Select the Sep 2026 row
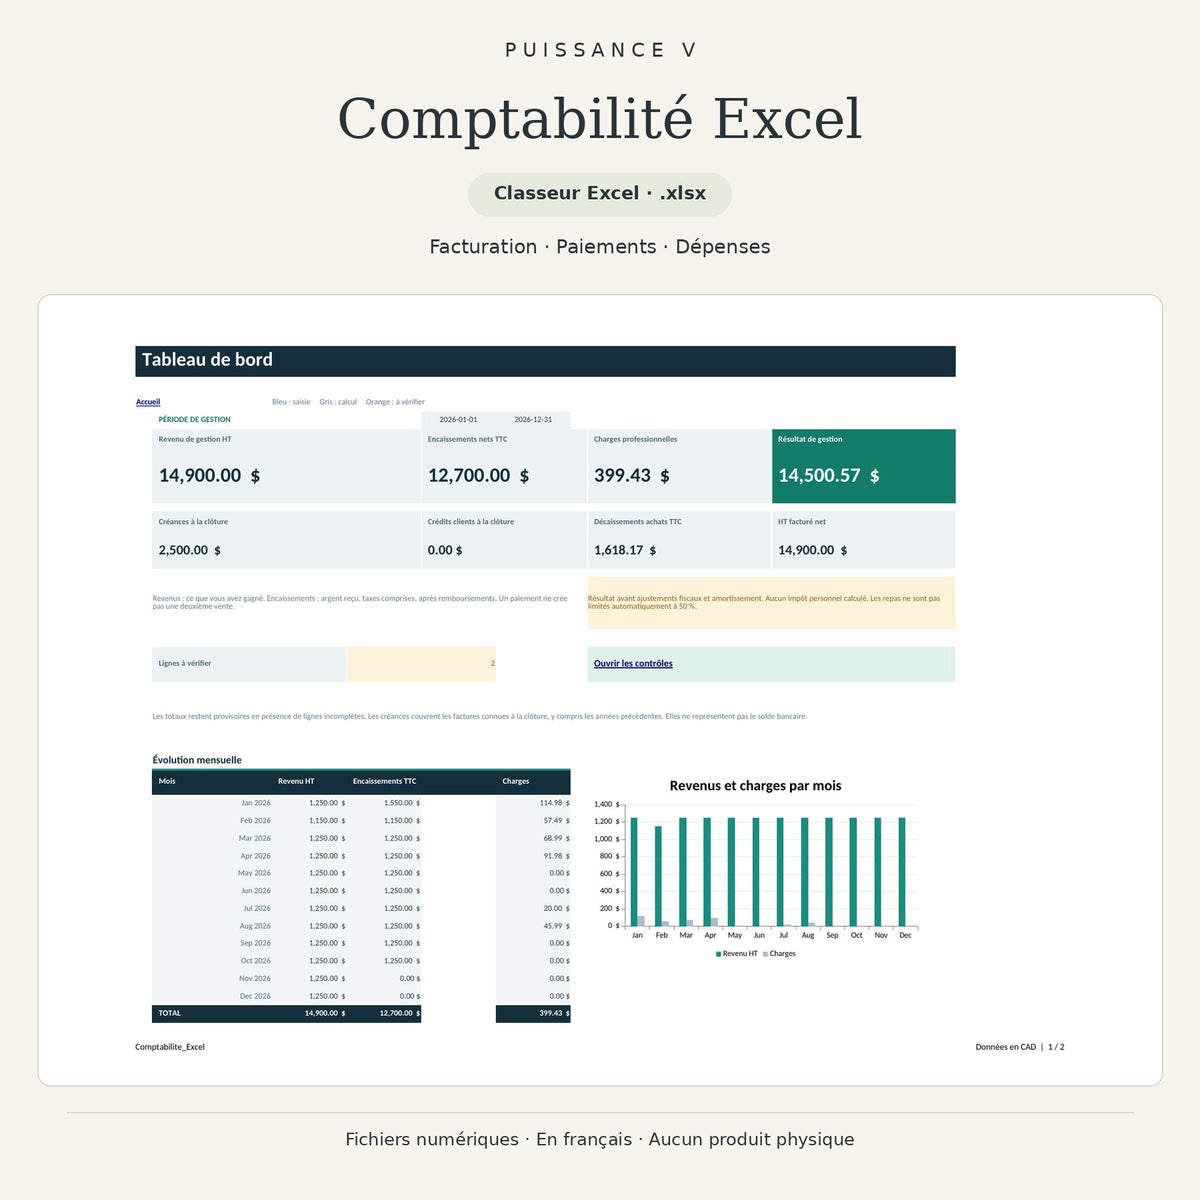The height and width of the screenshot is (1200, 1200). click(361, 943)
